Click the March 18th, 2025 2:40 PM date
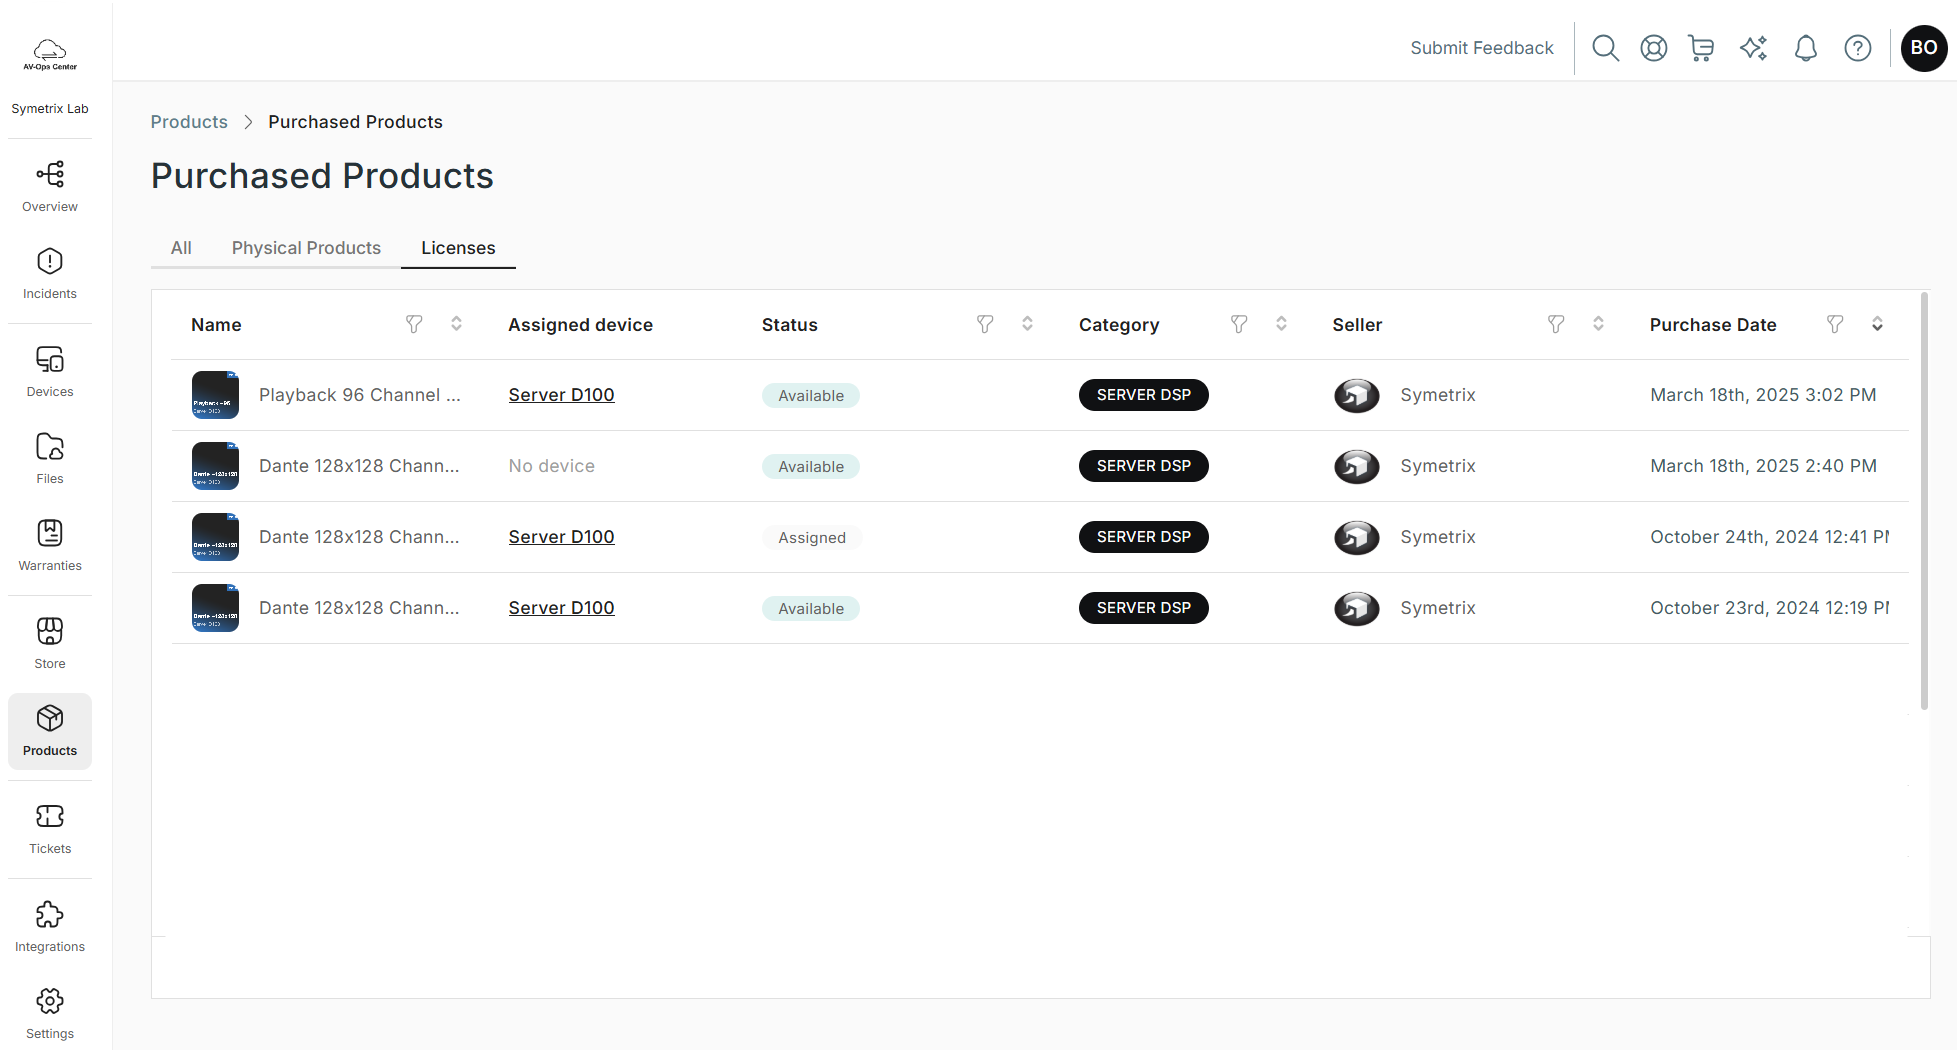Viewport: 1957px width, 1050px height. (1763, 466)
